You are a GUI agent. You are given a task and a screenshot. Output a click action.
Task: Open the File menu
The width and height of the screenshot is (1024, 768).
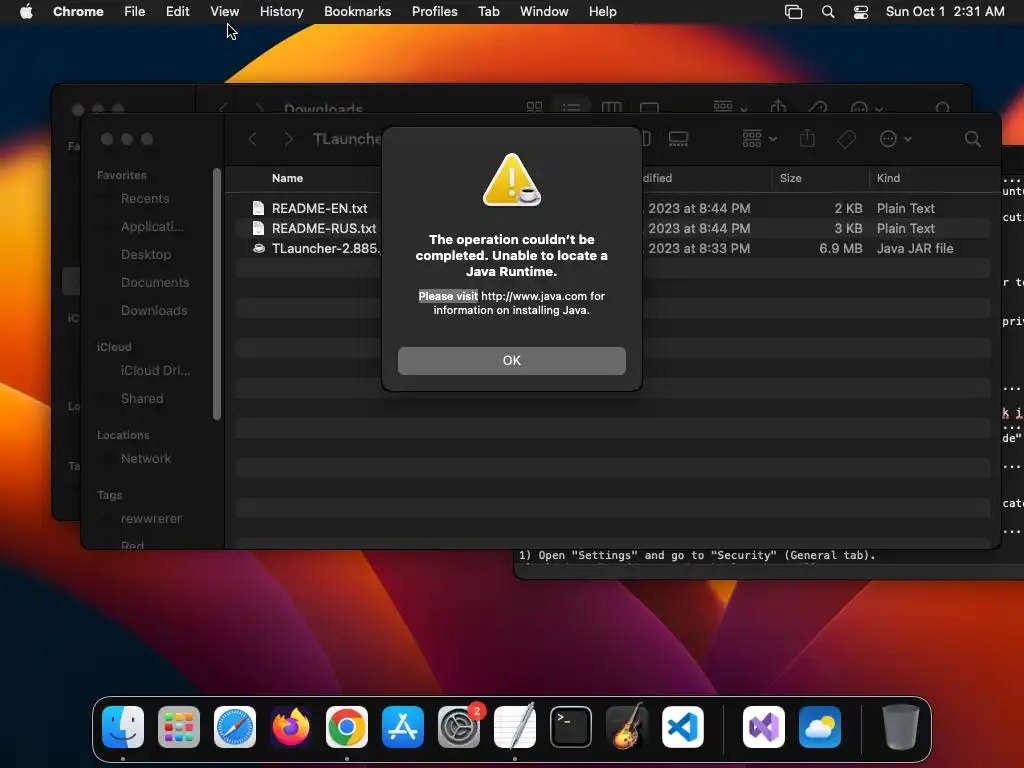(x=135, y=12)
